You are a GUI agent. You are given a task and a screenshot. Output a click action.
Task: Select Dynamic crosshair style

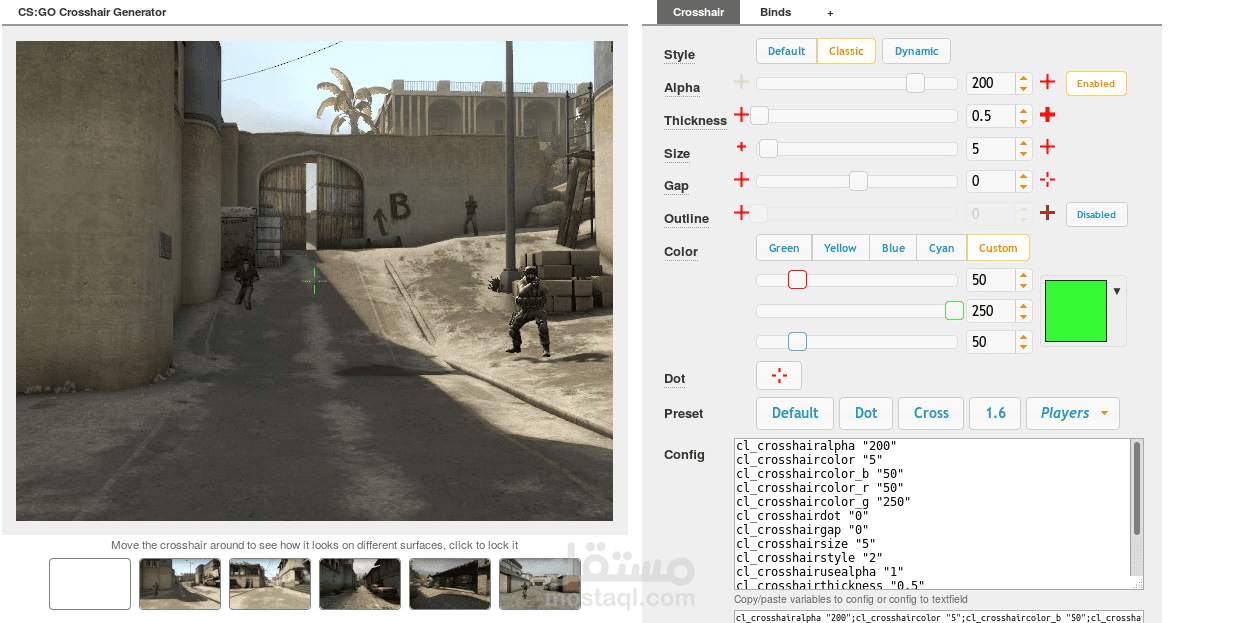(916, 51)
